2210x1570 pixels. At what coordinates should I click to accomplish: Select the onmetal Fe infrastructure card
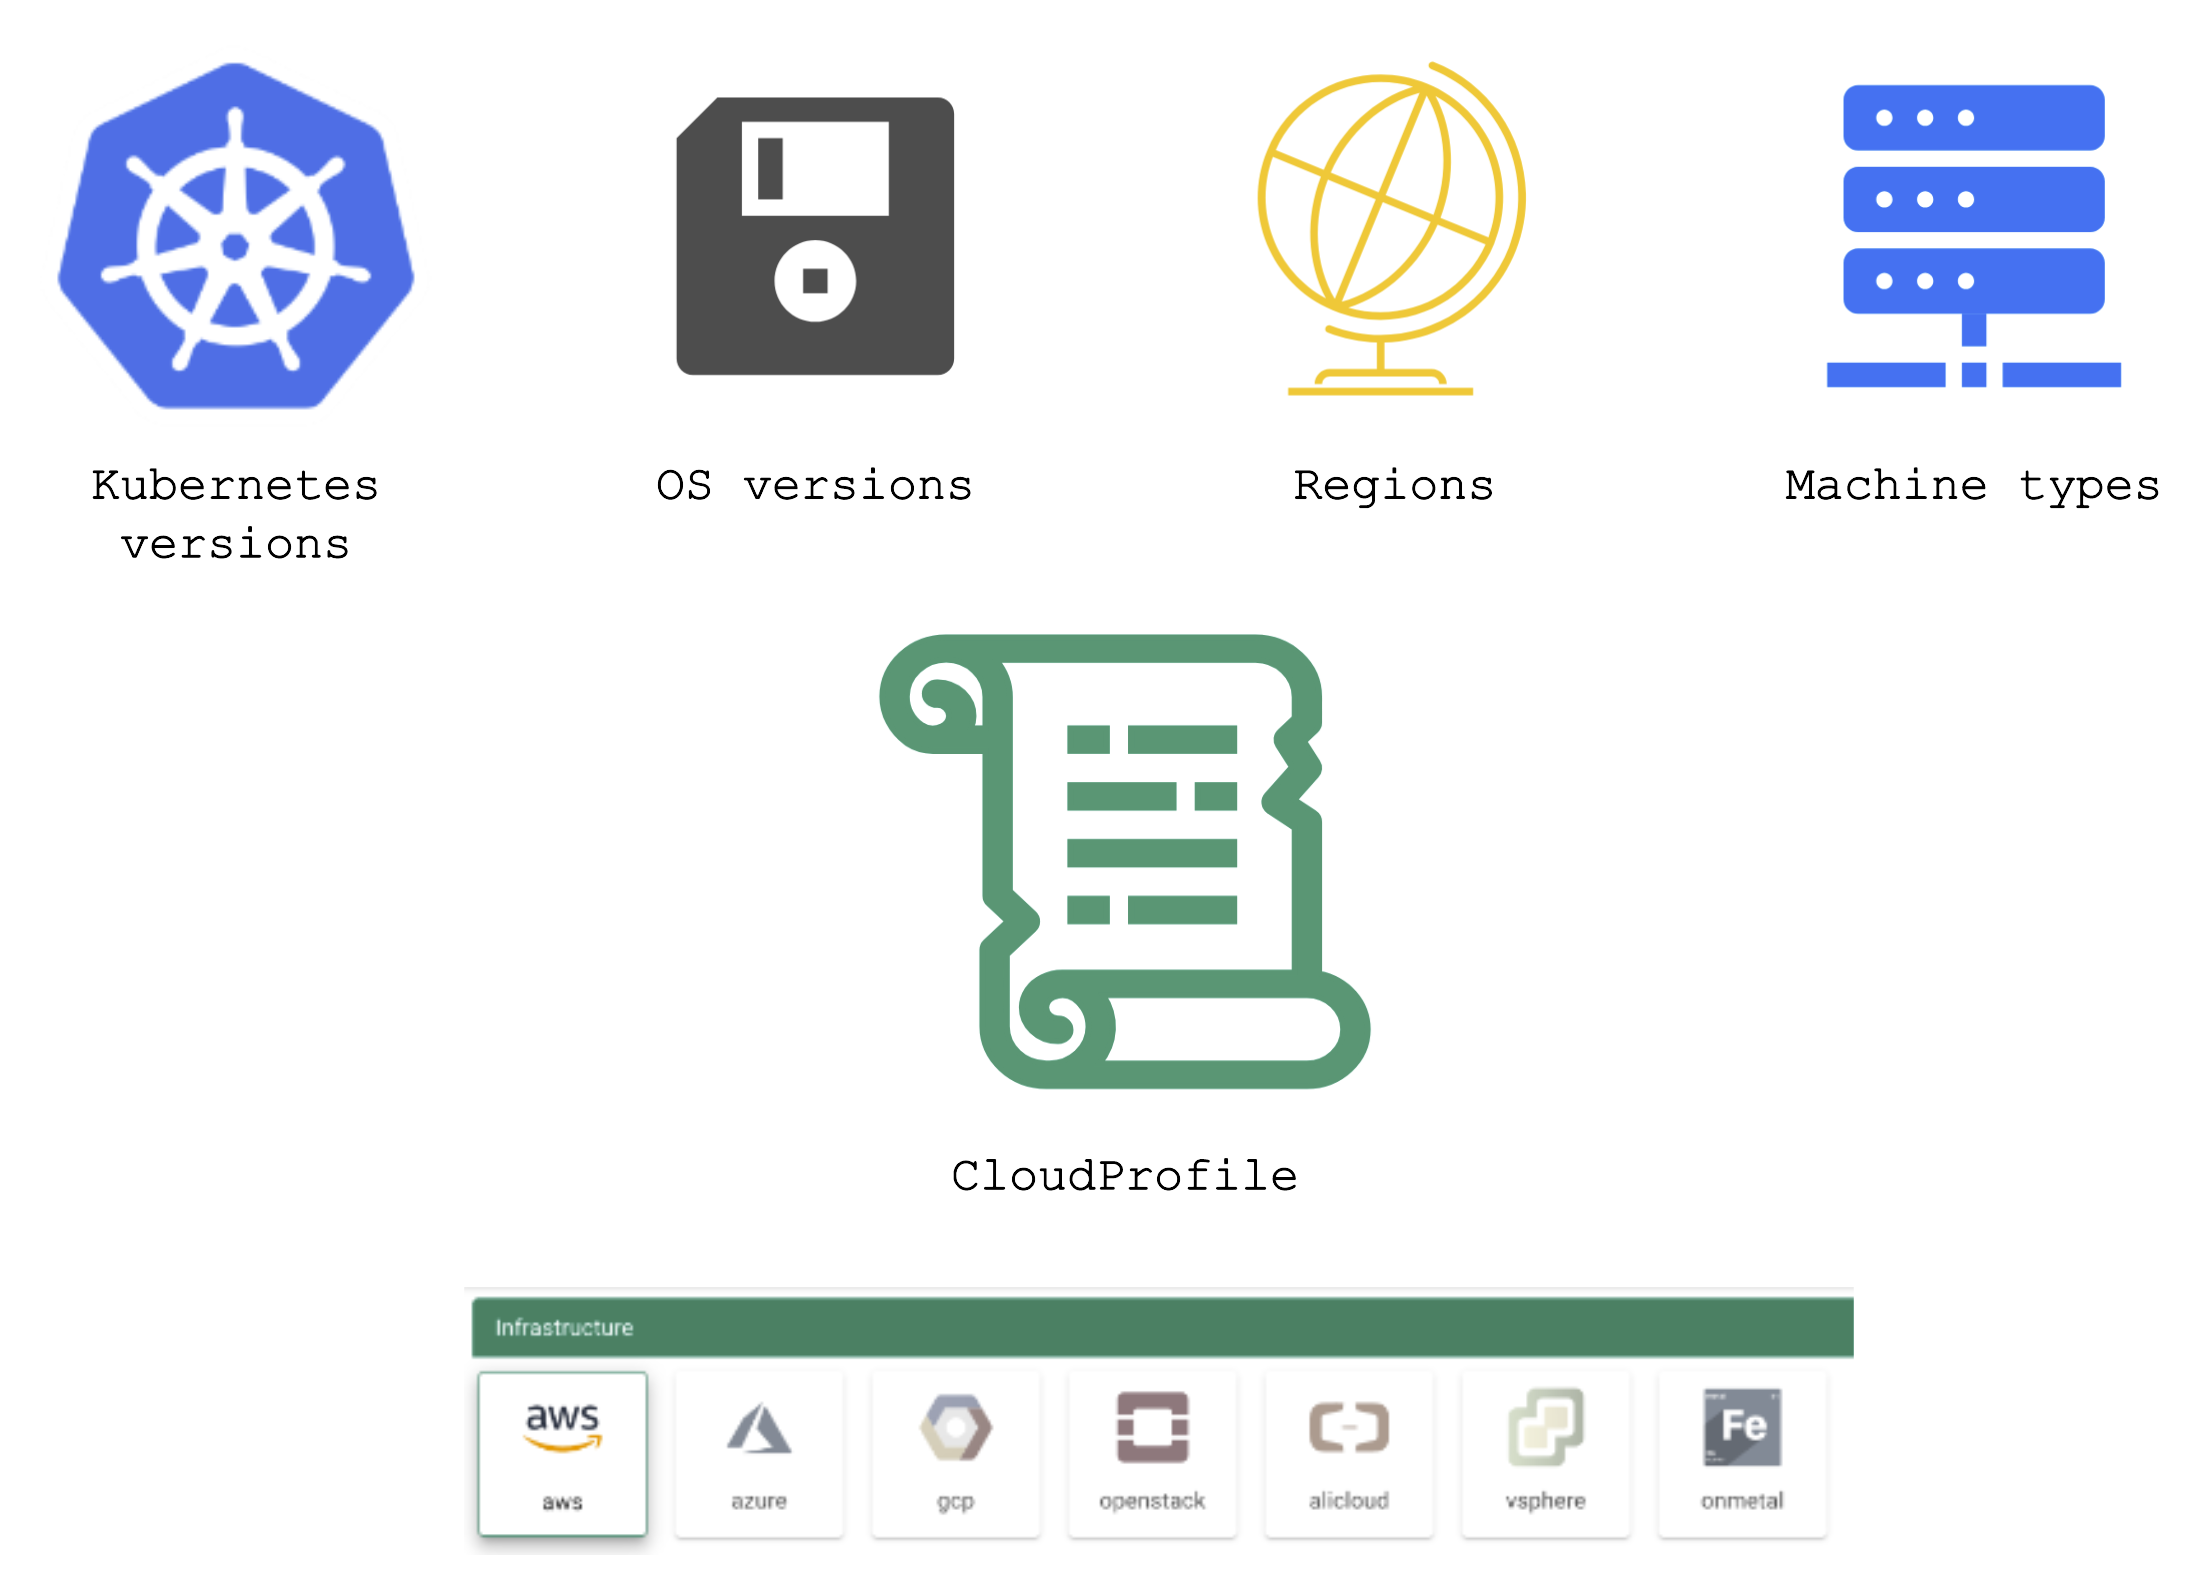click(1742, 1453)
